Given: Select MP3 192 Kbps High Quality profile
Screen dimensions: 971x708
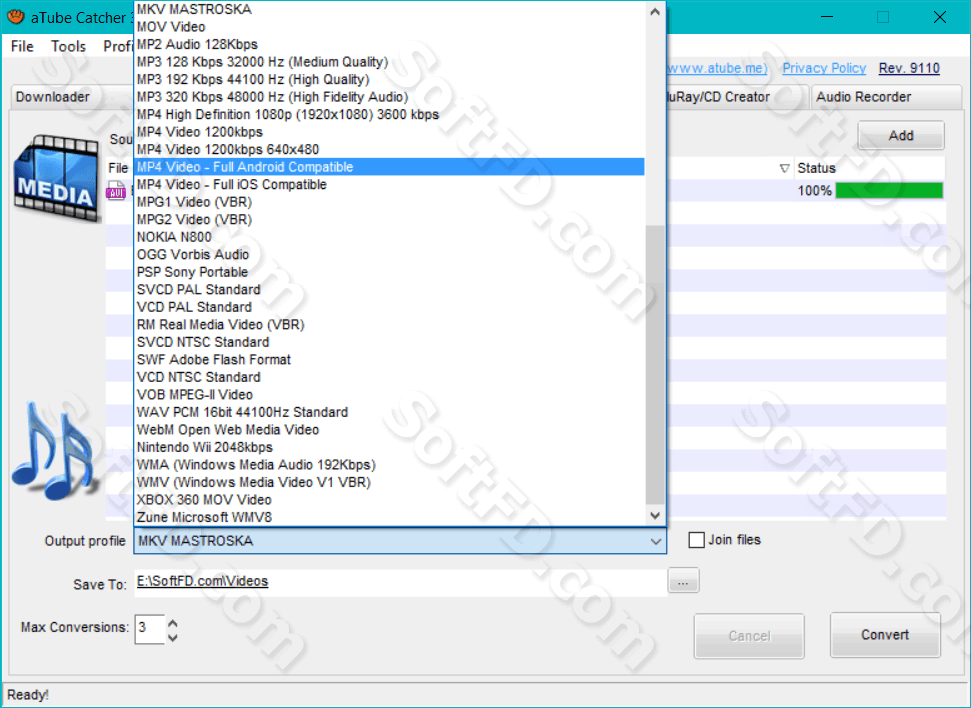Looking at the screenshot, I should pyautogui.click(x=390, y=79).
